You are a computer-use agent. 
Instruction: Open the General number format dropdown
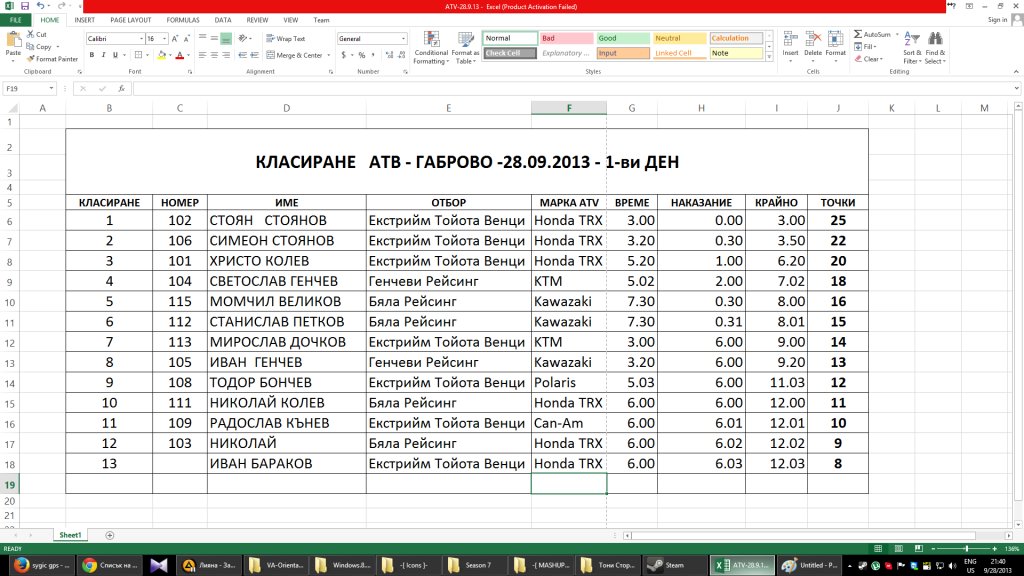[x=403, y=39]
